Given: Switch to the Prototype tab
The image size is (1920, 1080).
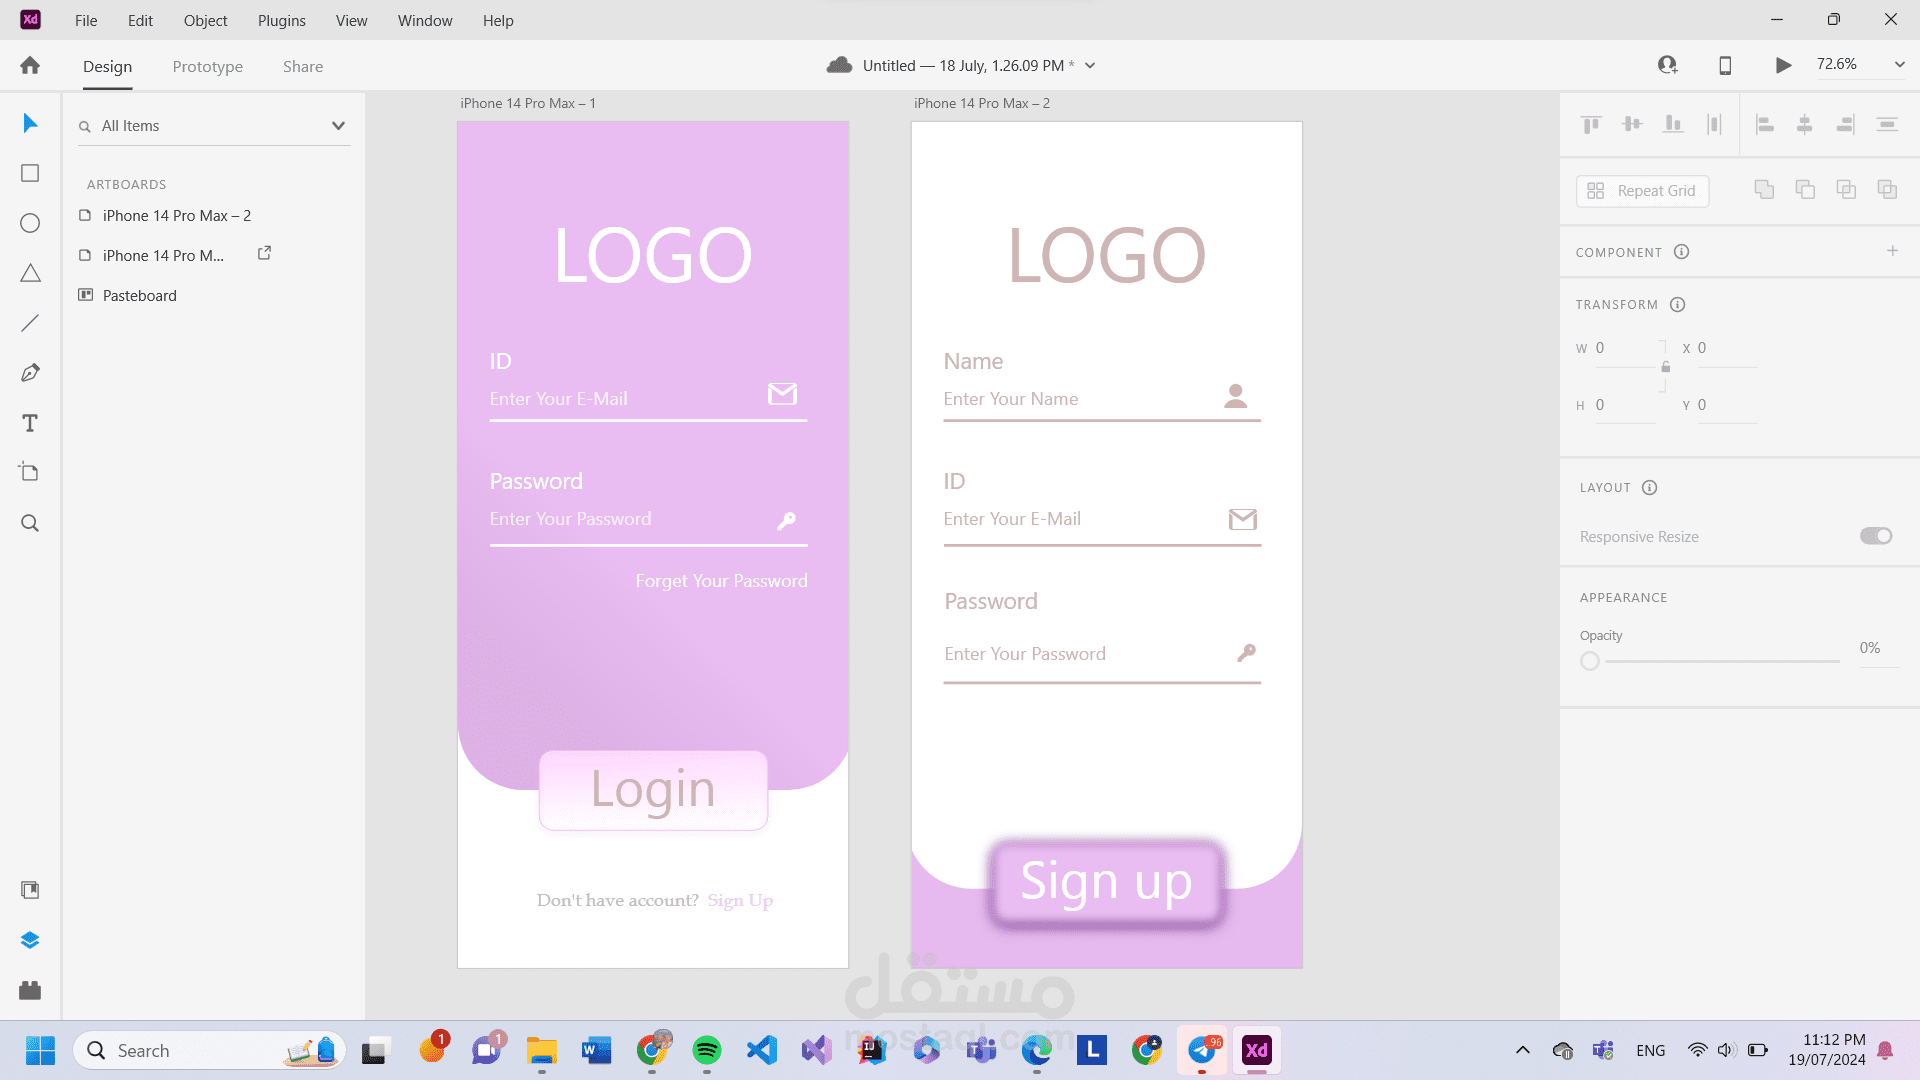Looking at the screenshot, I should (x=207, y=66).
